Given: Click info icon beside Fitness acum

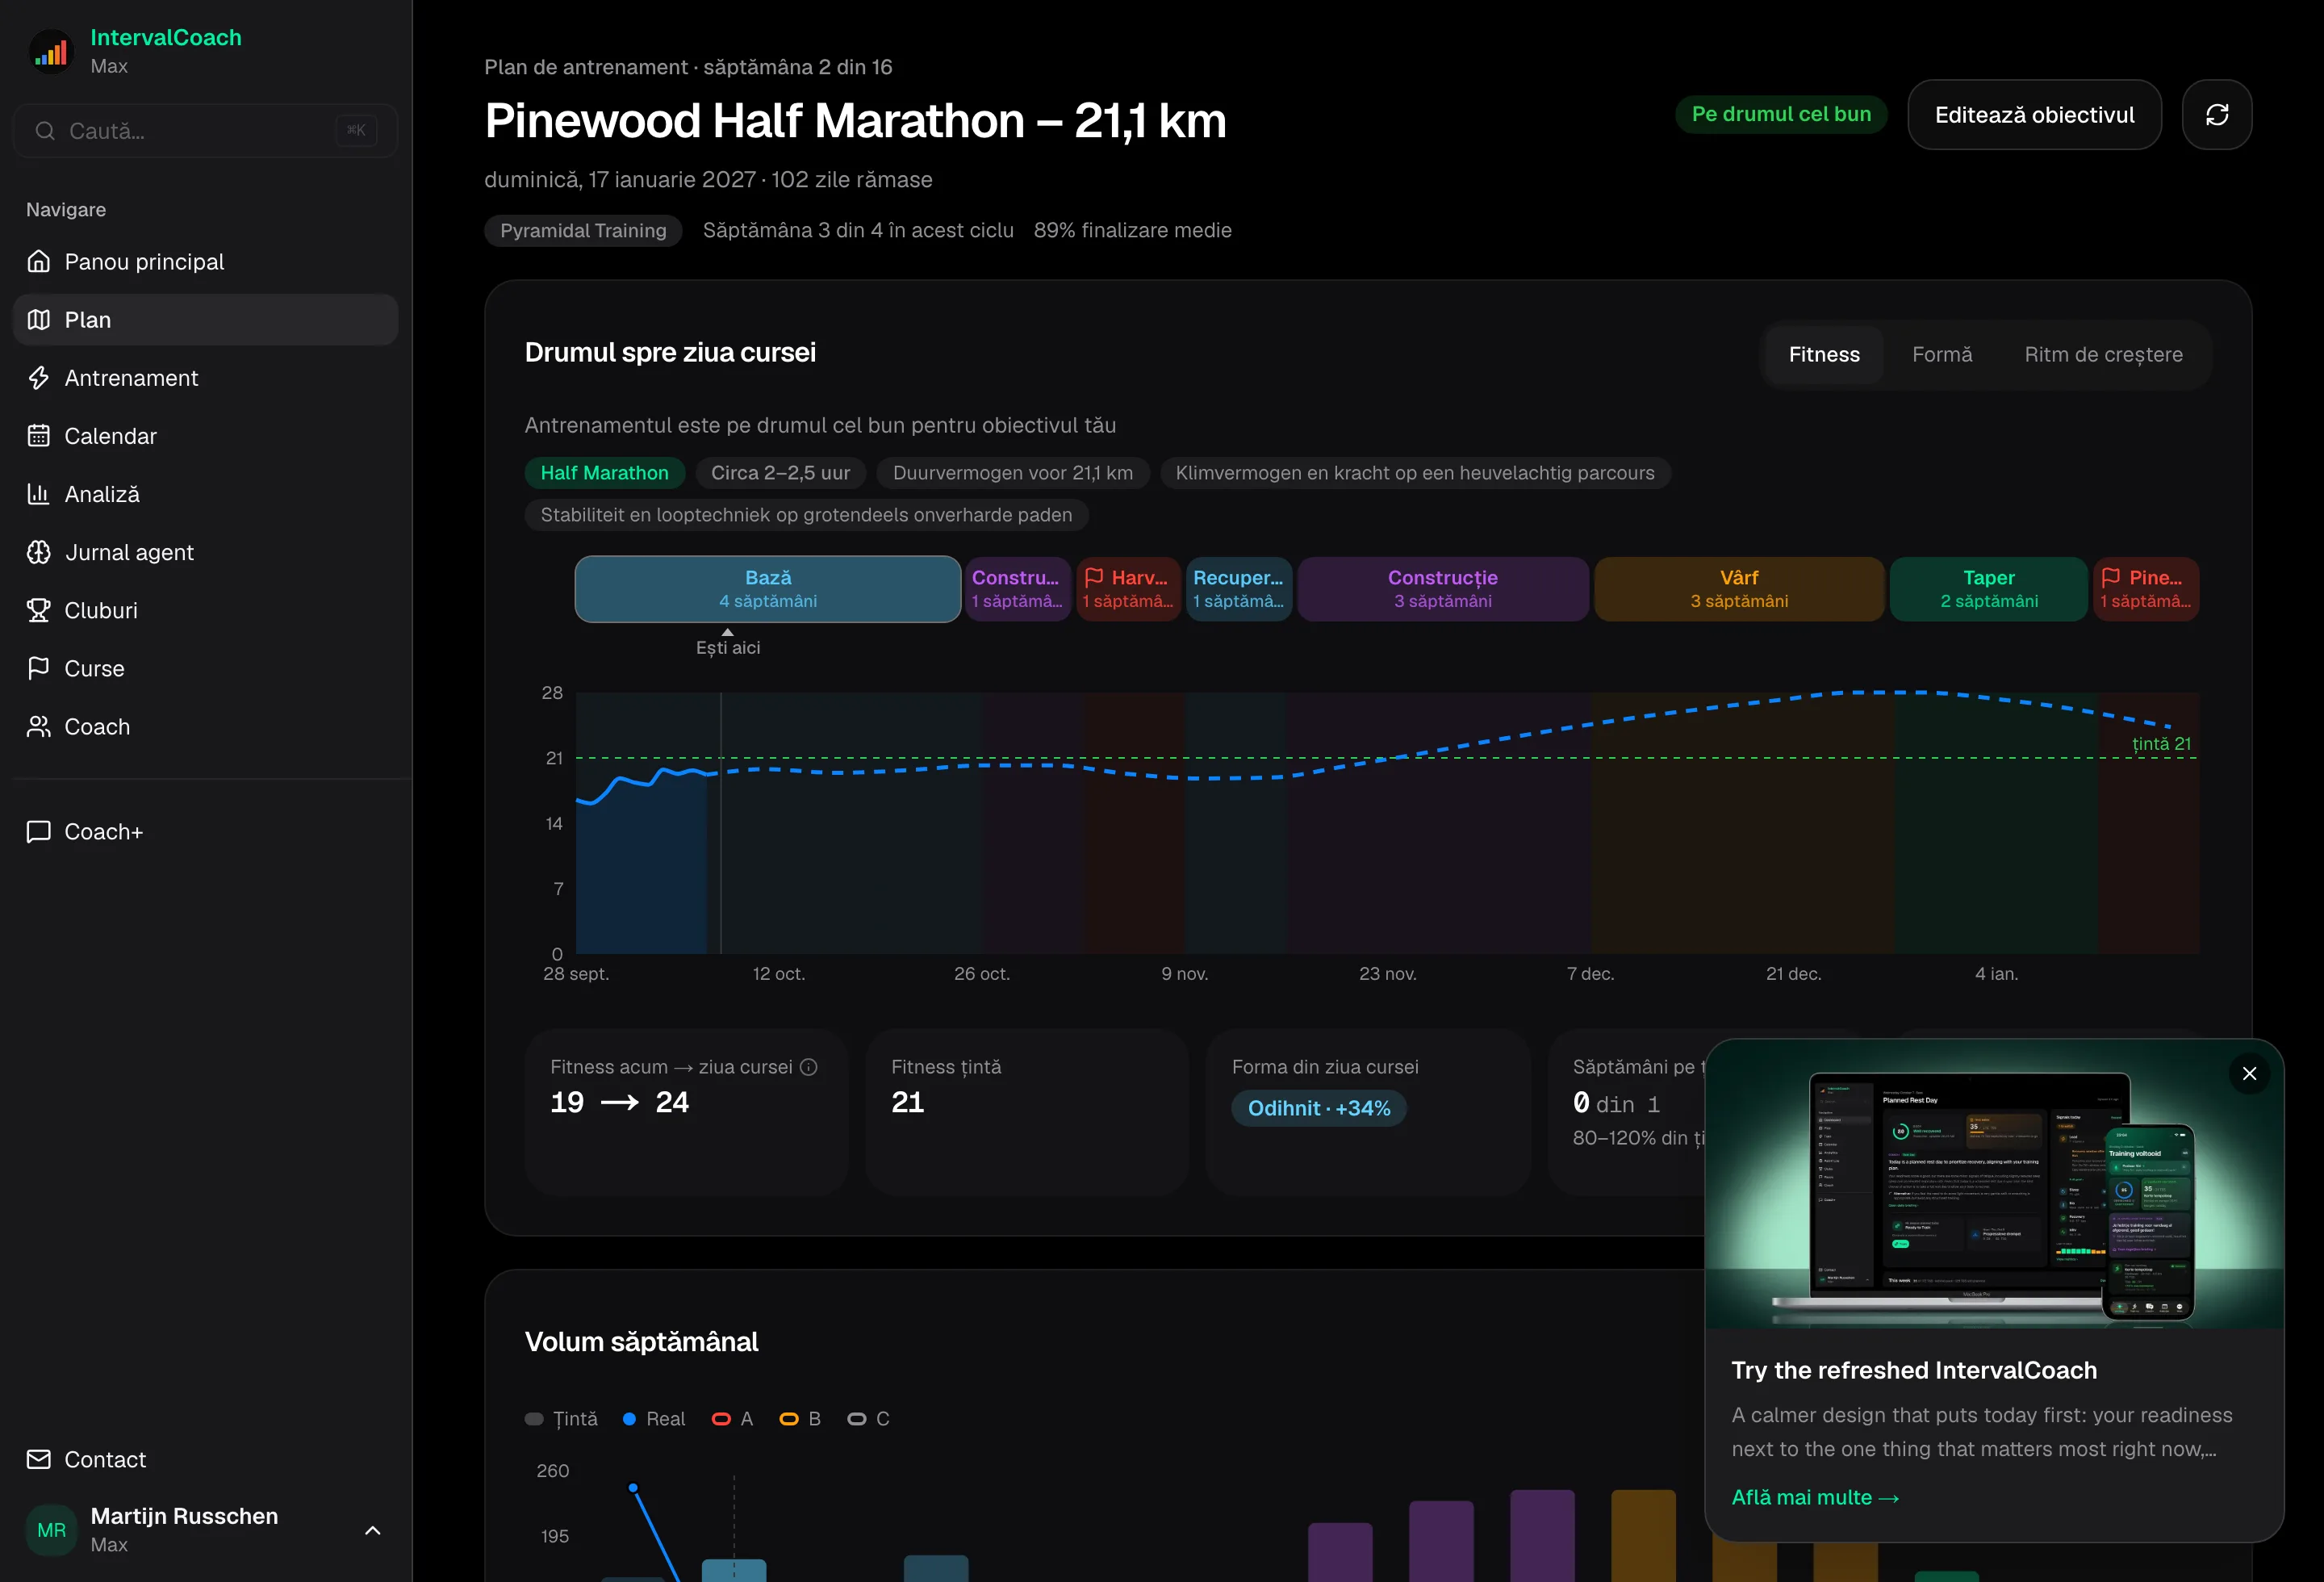Looking at the screenshot, I should pyautogui.click(x=809, y=1067).
